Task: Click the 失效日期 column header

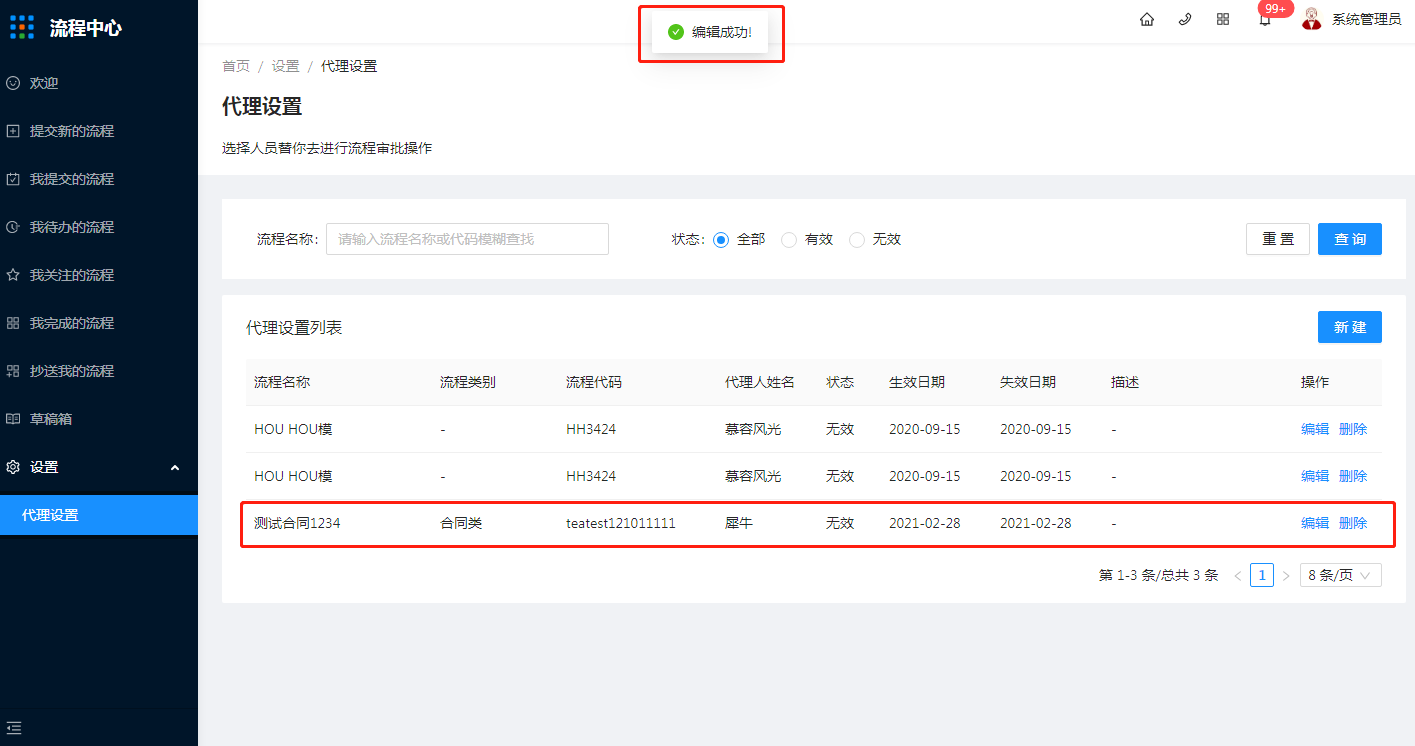Action: tap(1028, 382)
